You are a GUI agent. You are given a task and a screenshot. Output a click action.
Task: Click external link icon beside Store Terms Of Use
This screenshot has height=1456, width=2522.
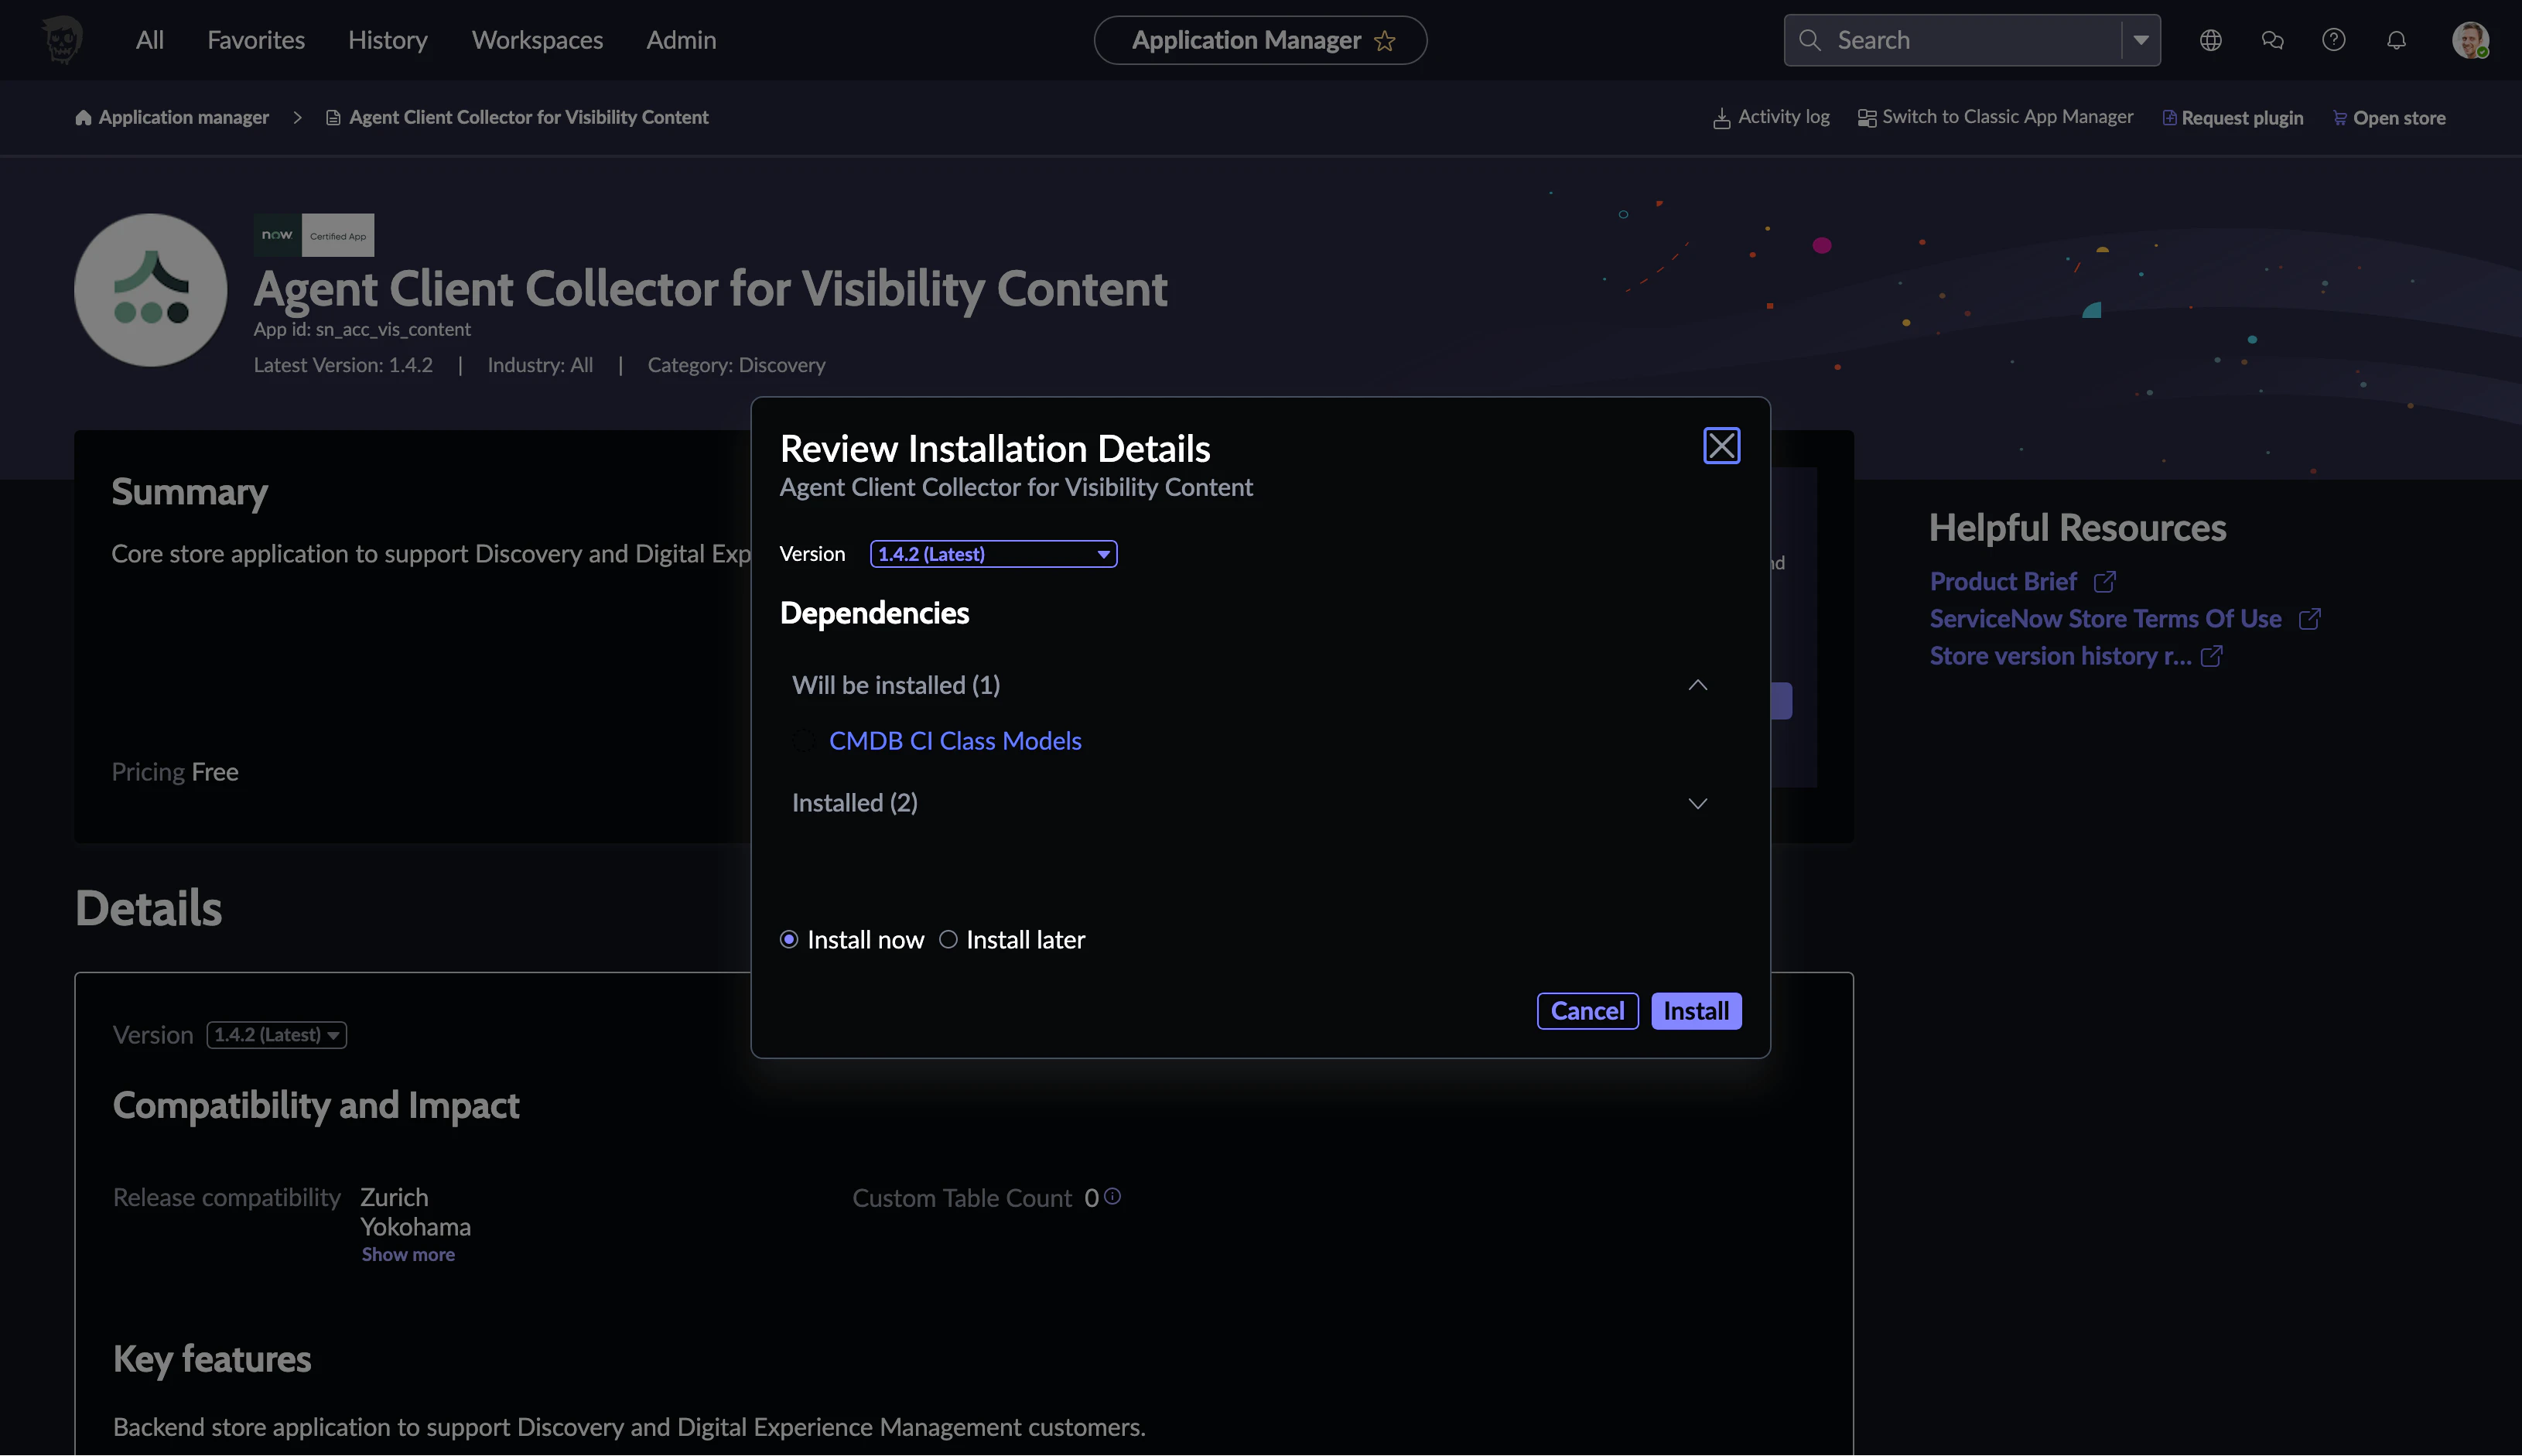pos(2309,619)
